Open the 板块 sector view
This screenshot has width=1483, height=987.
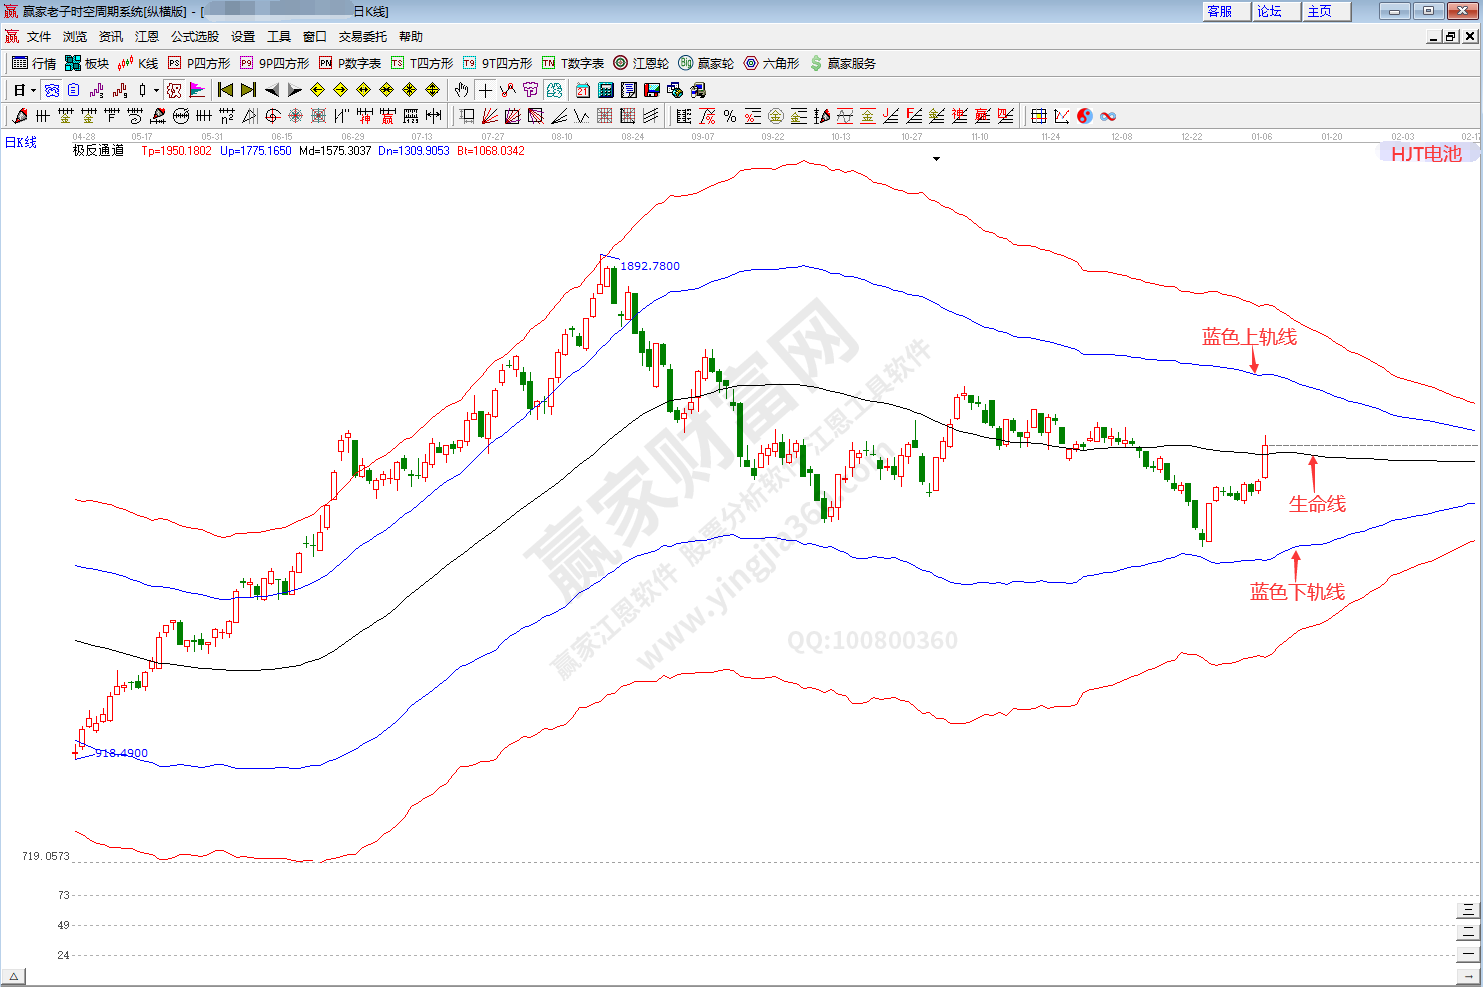(x=87, y=63)
